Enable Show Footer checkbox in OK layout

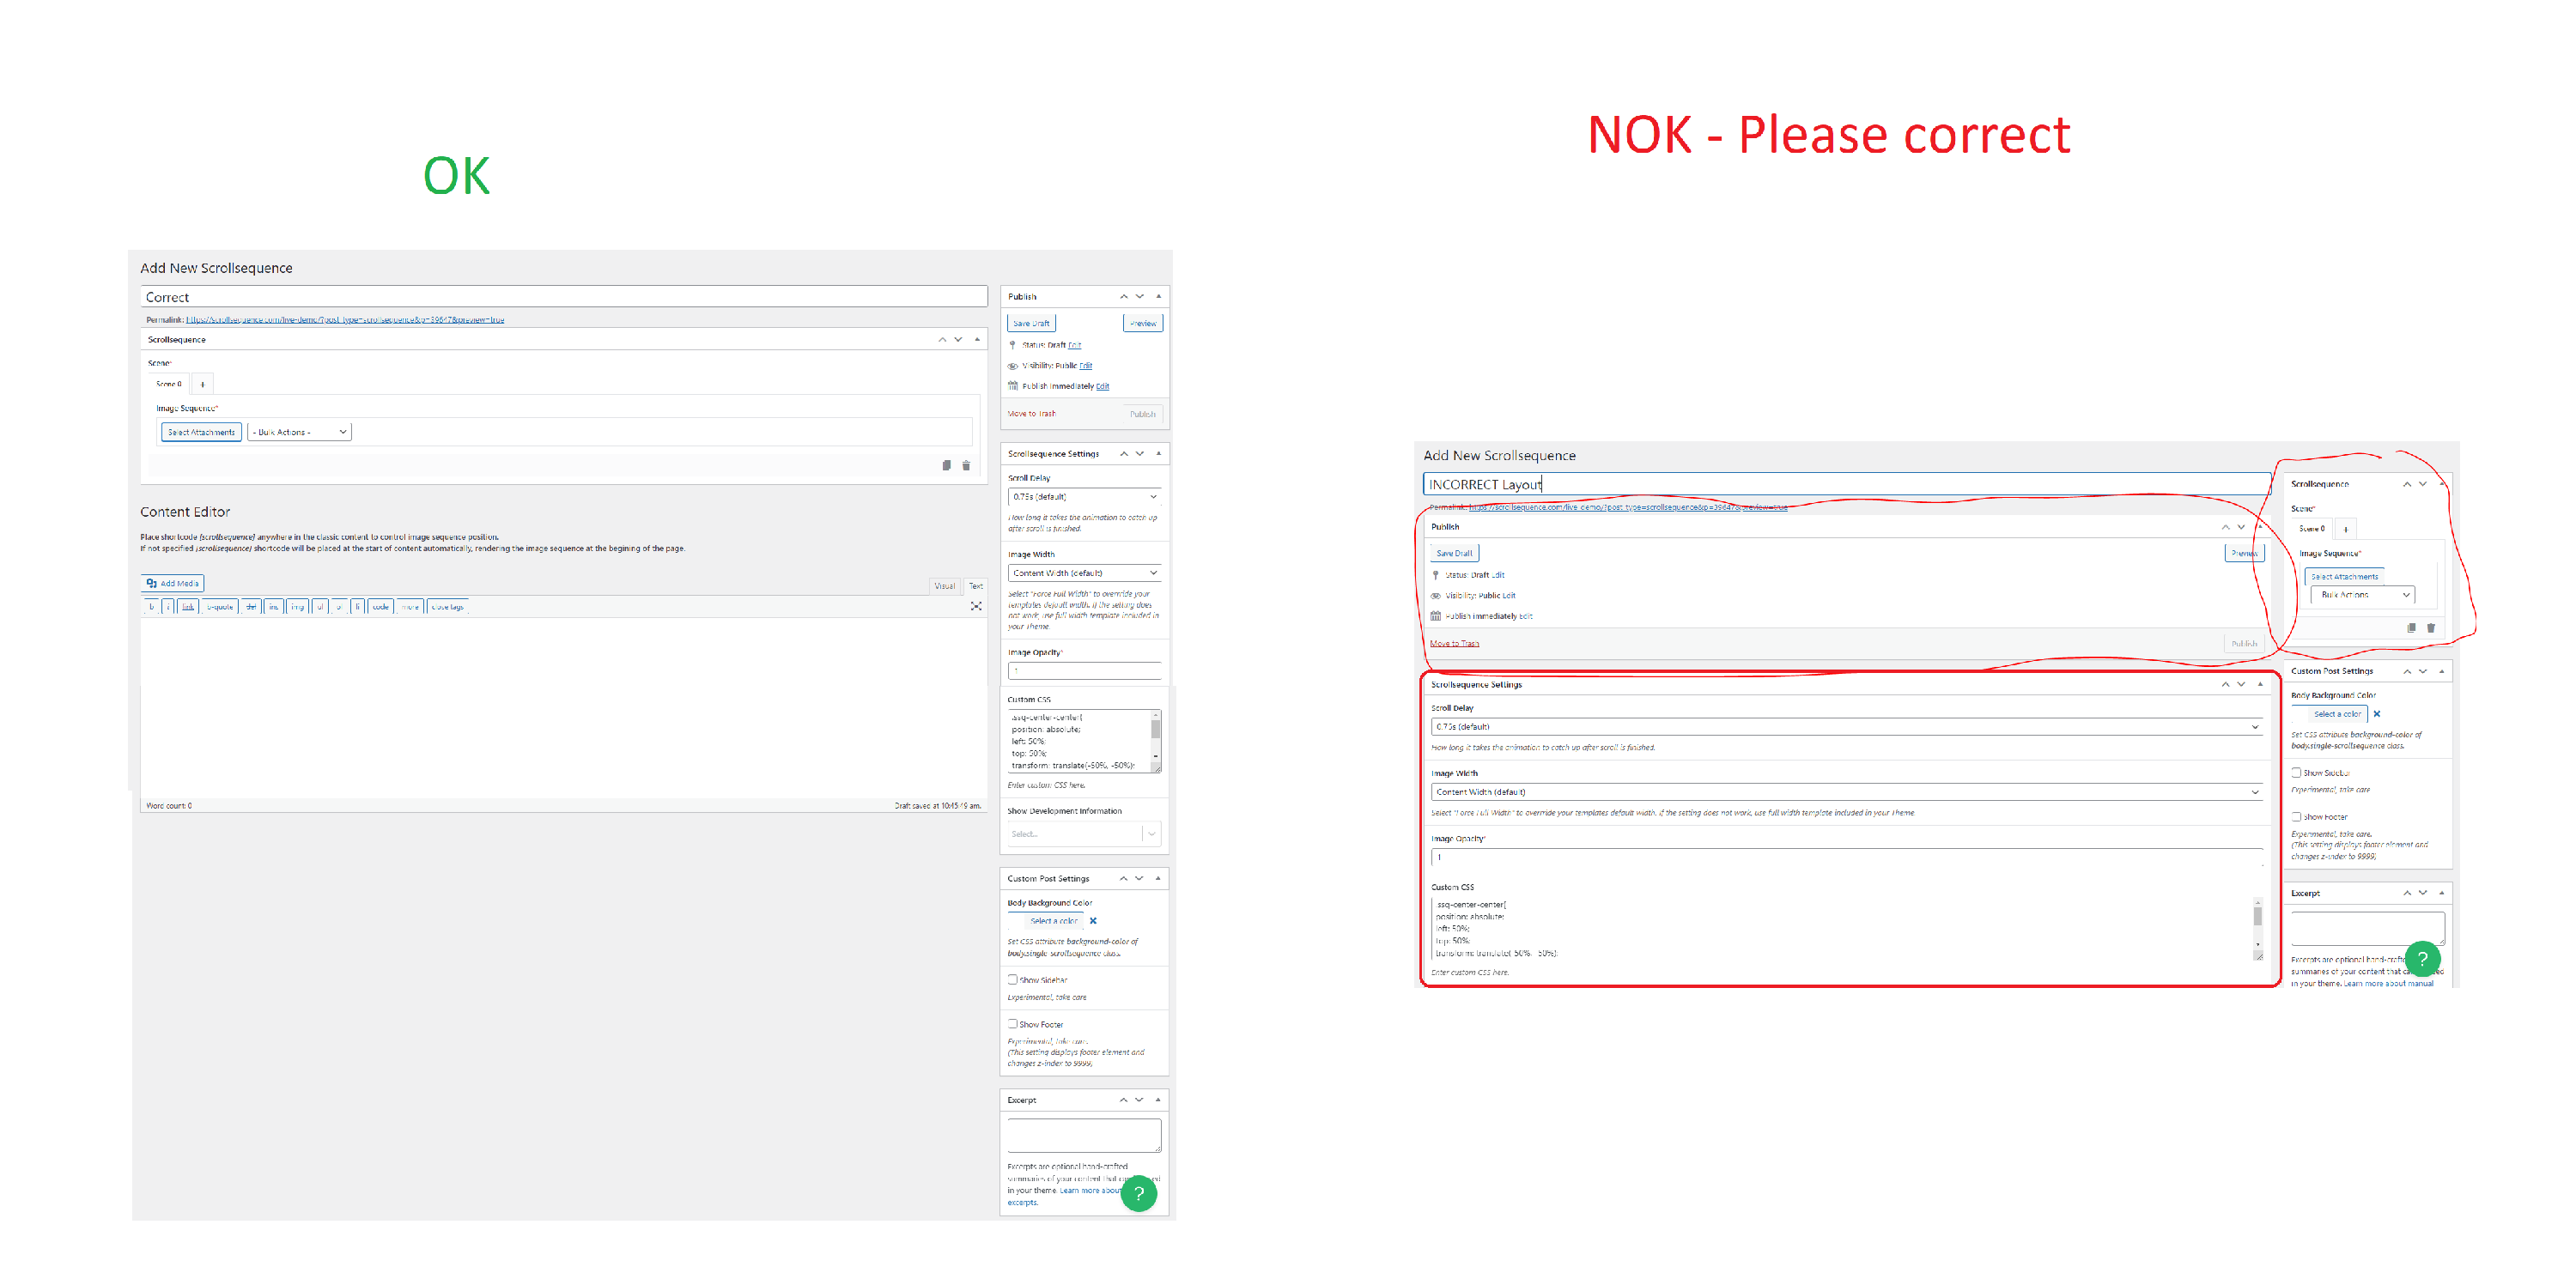[1012, 1024]
